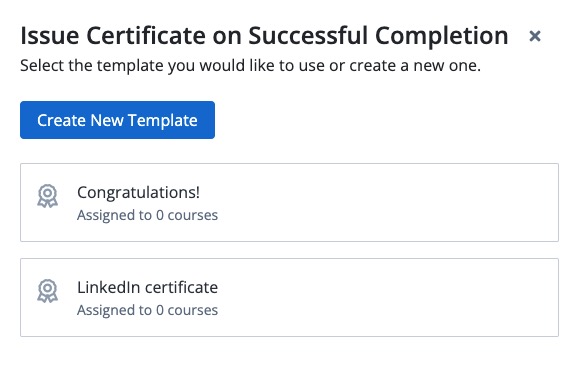Click the "Select the template" instruction text
The image size is (572, 379).
251,66
